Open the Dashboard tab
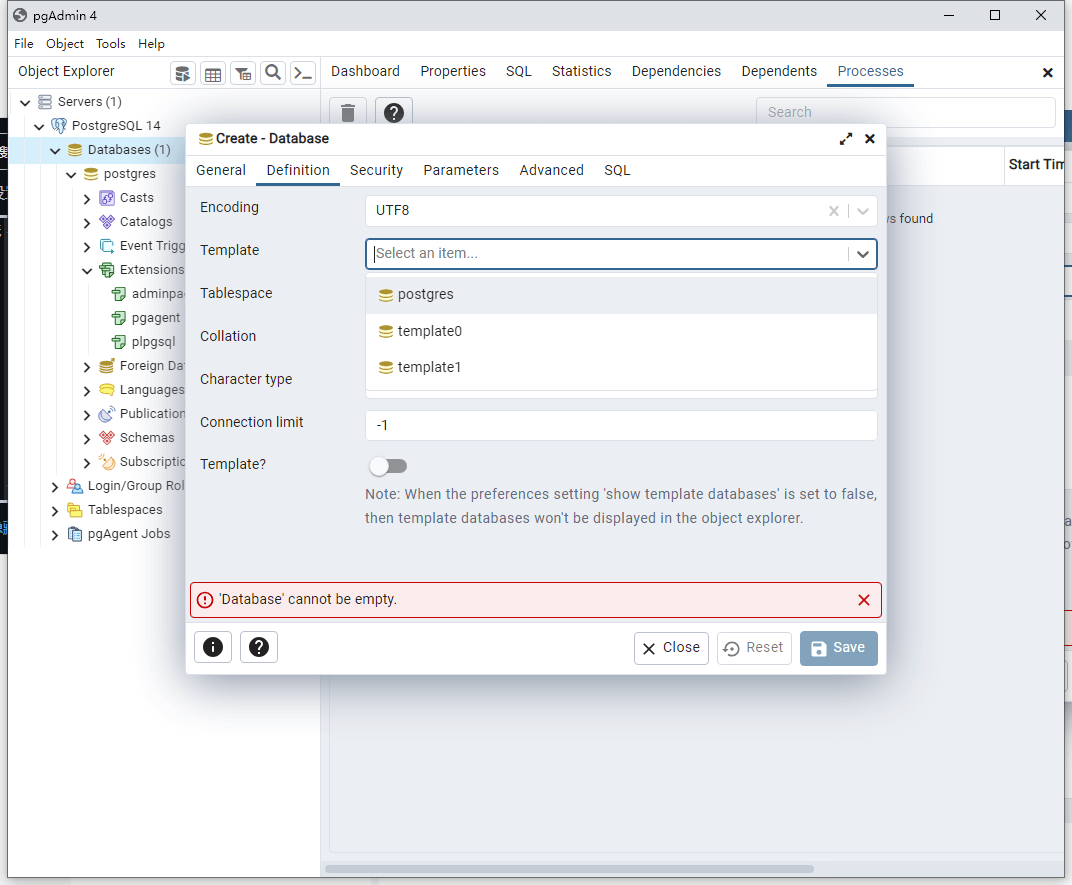1072x885 pixels. (x=365, y=71)
